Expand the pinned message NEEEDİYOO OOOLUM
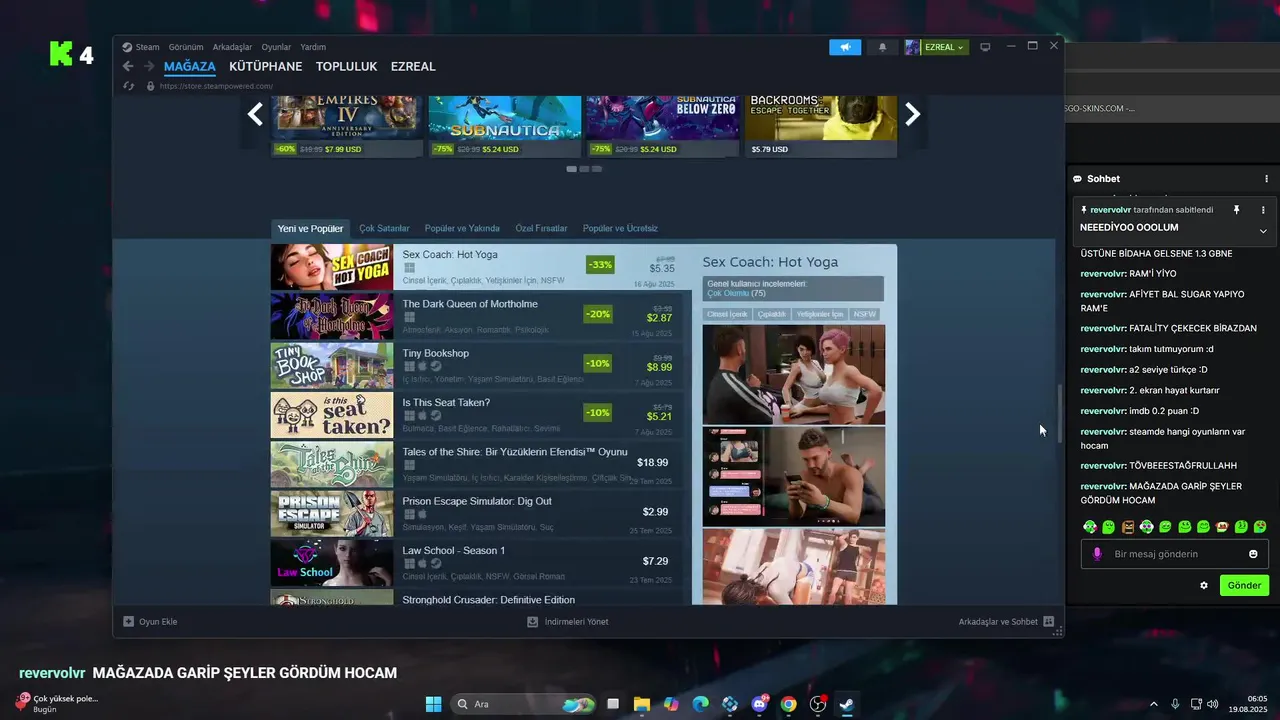This screenshot has width=1280, height=720. tap(1263, 231)
